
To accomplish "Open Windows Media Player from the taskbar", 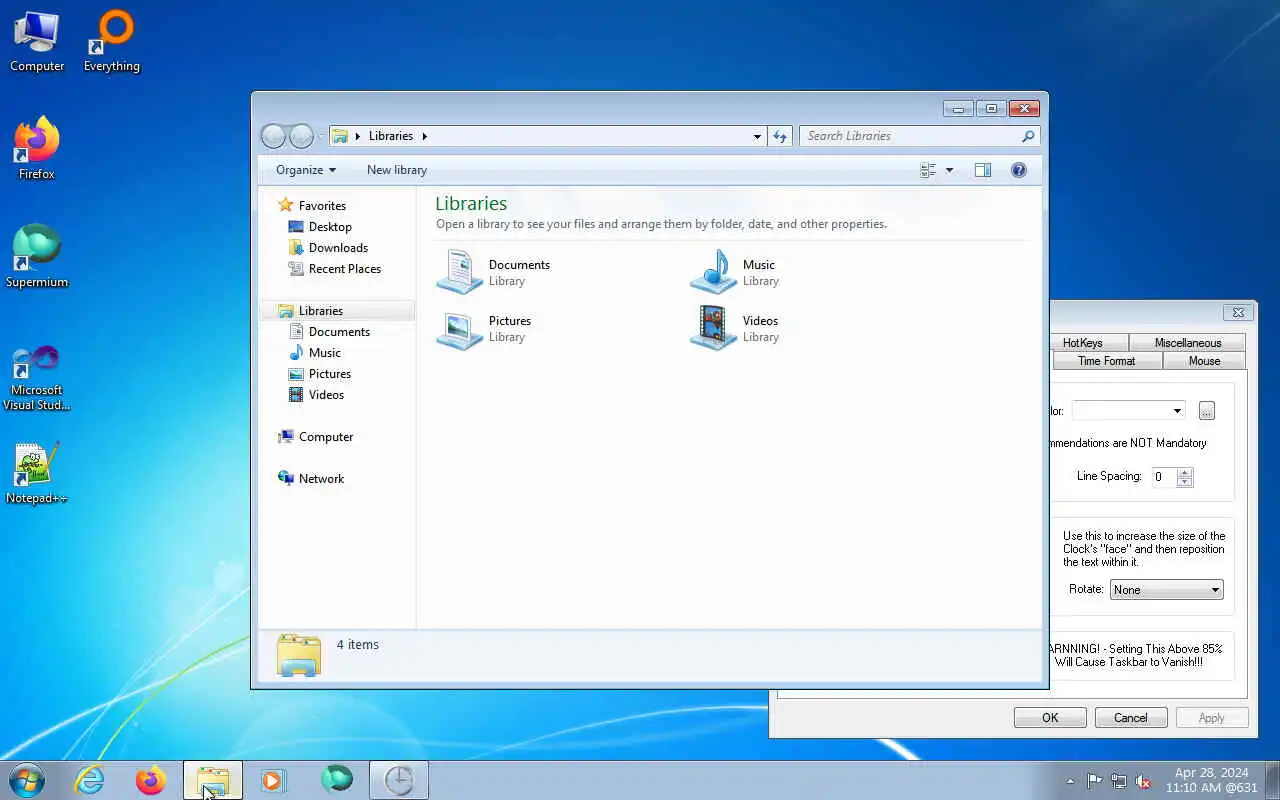I will (273, 780).
